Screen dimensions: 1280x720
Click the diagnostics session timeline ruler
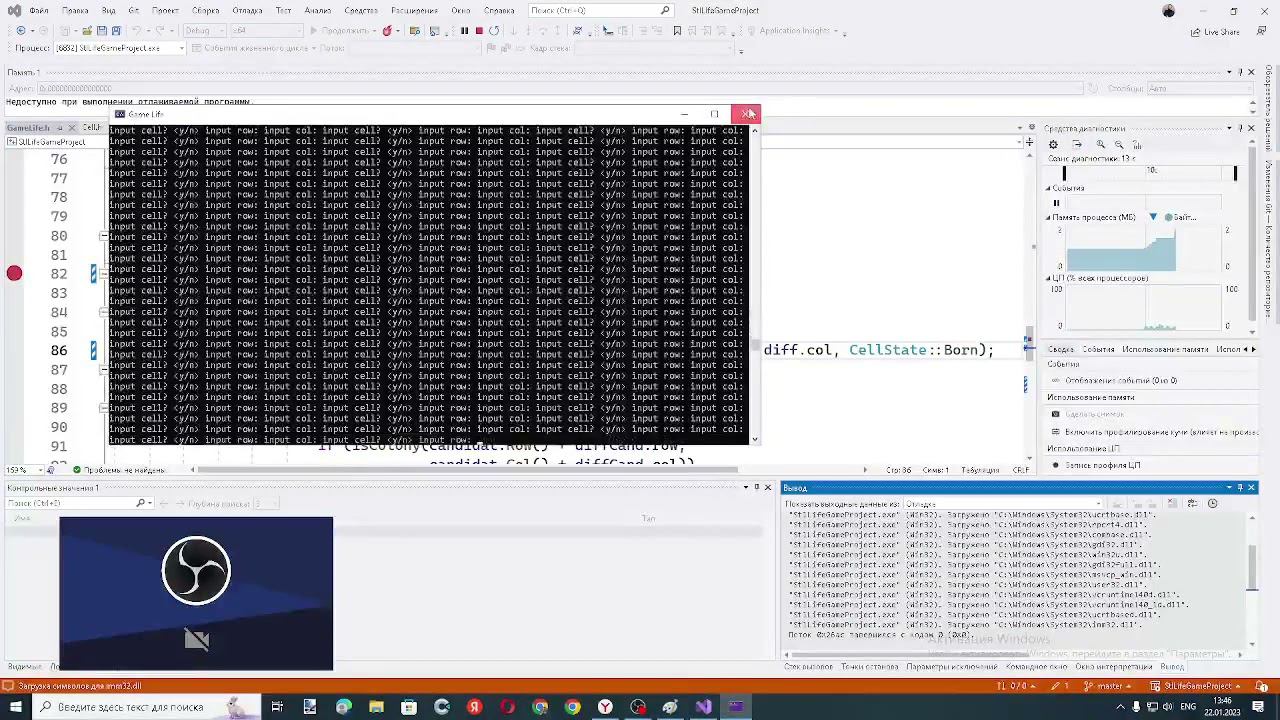tap(1149, 173)
